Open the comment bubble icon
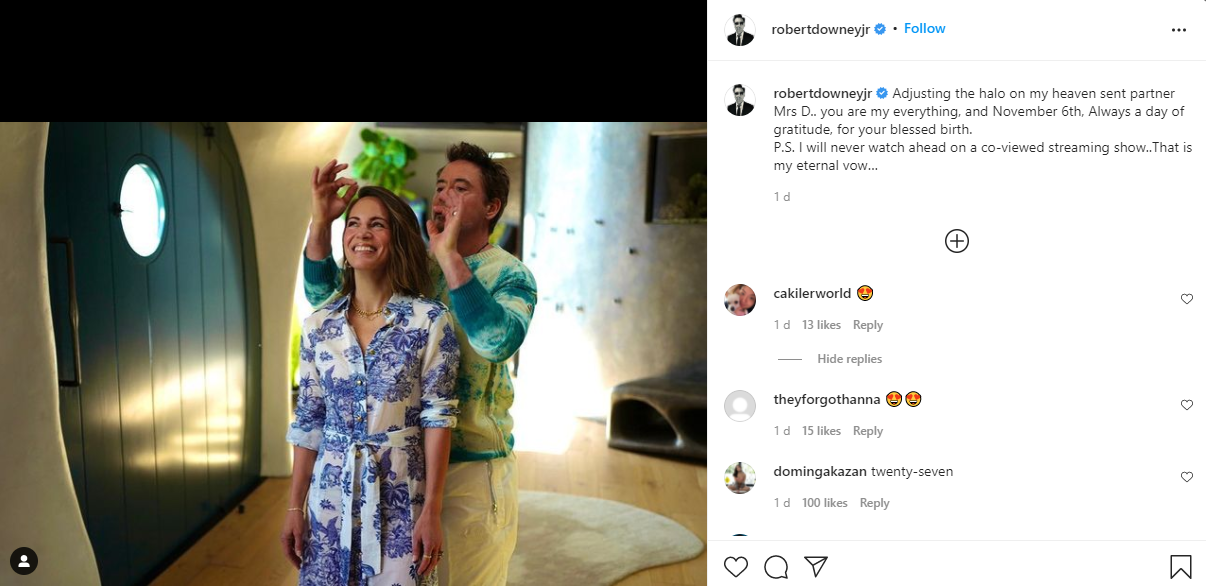 click(776, 567)
